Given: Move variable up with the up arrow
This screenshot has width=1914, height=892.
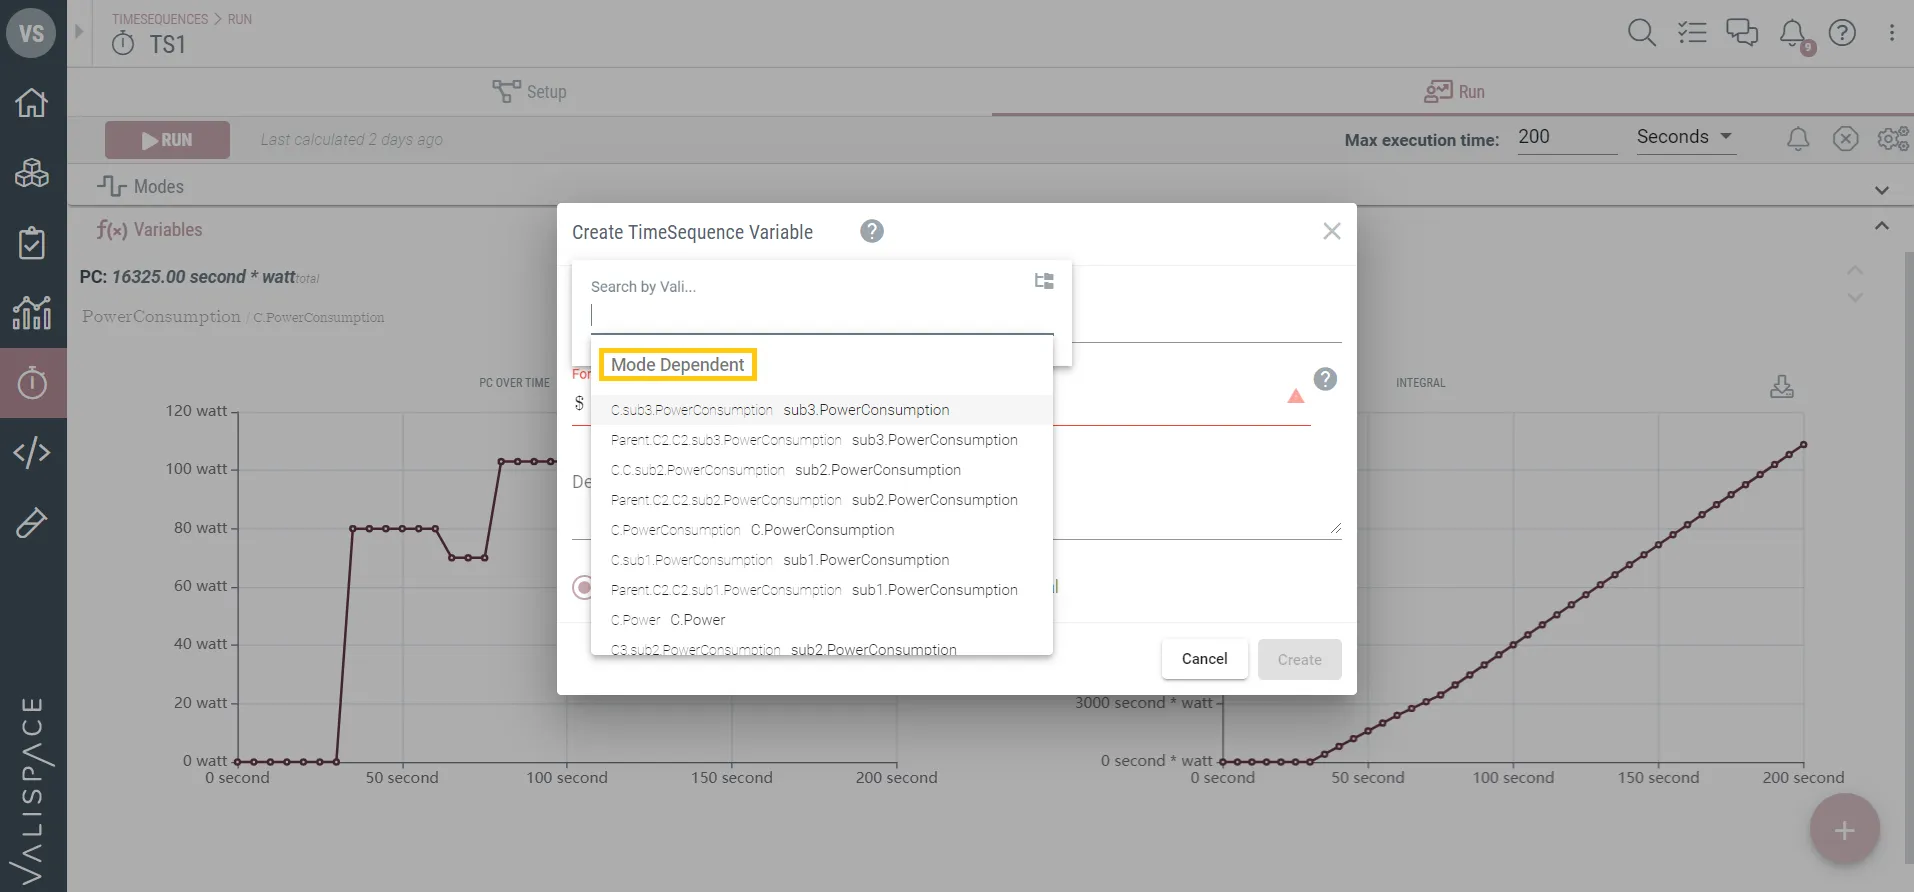Looking at the screenshot, I should coord(1855,270).
